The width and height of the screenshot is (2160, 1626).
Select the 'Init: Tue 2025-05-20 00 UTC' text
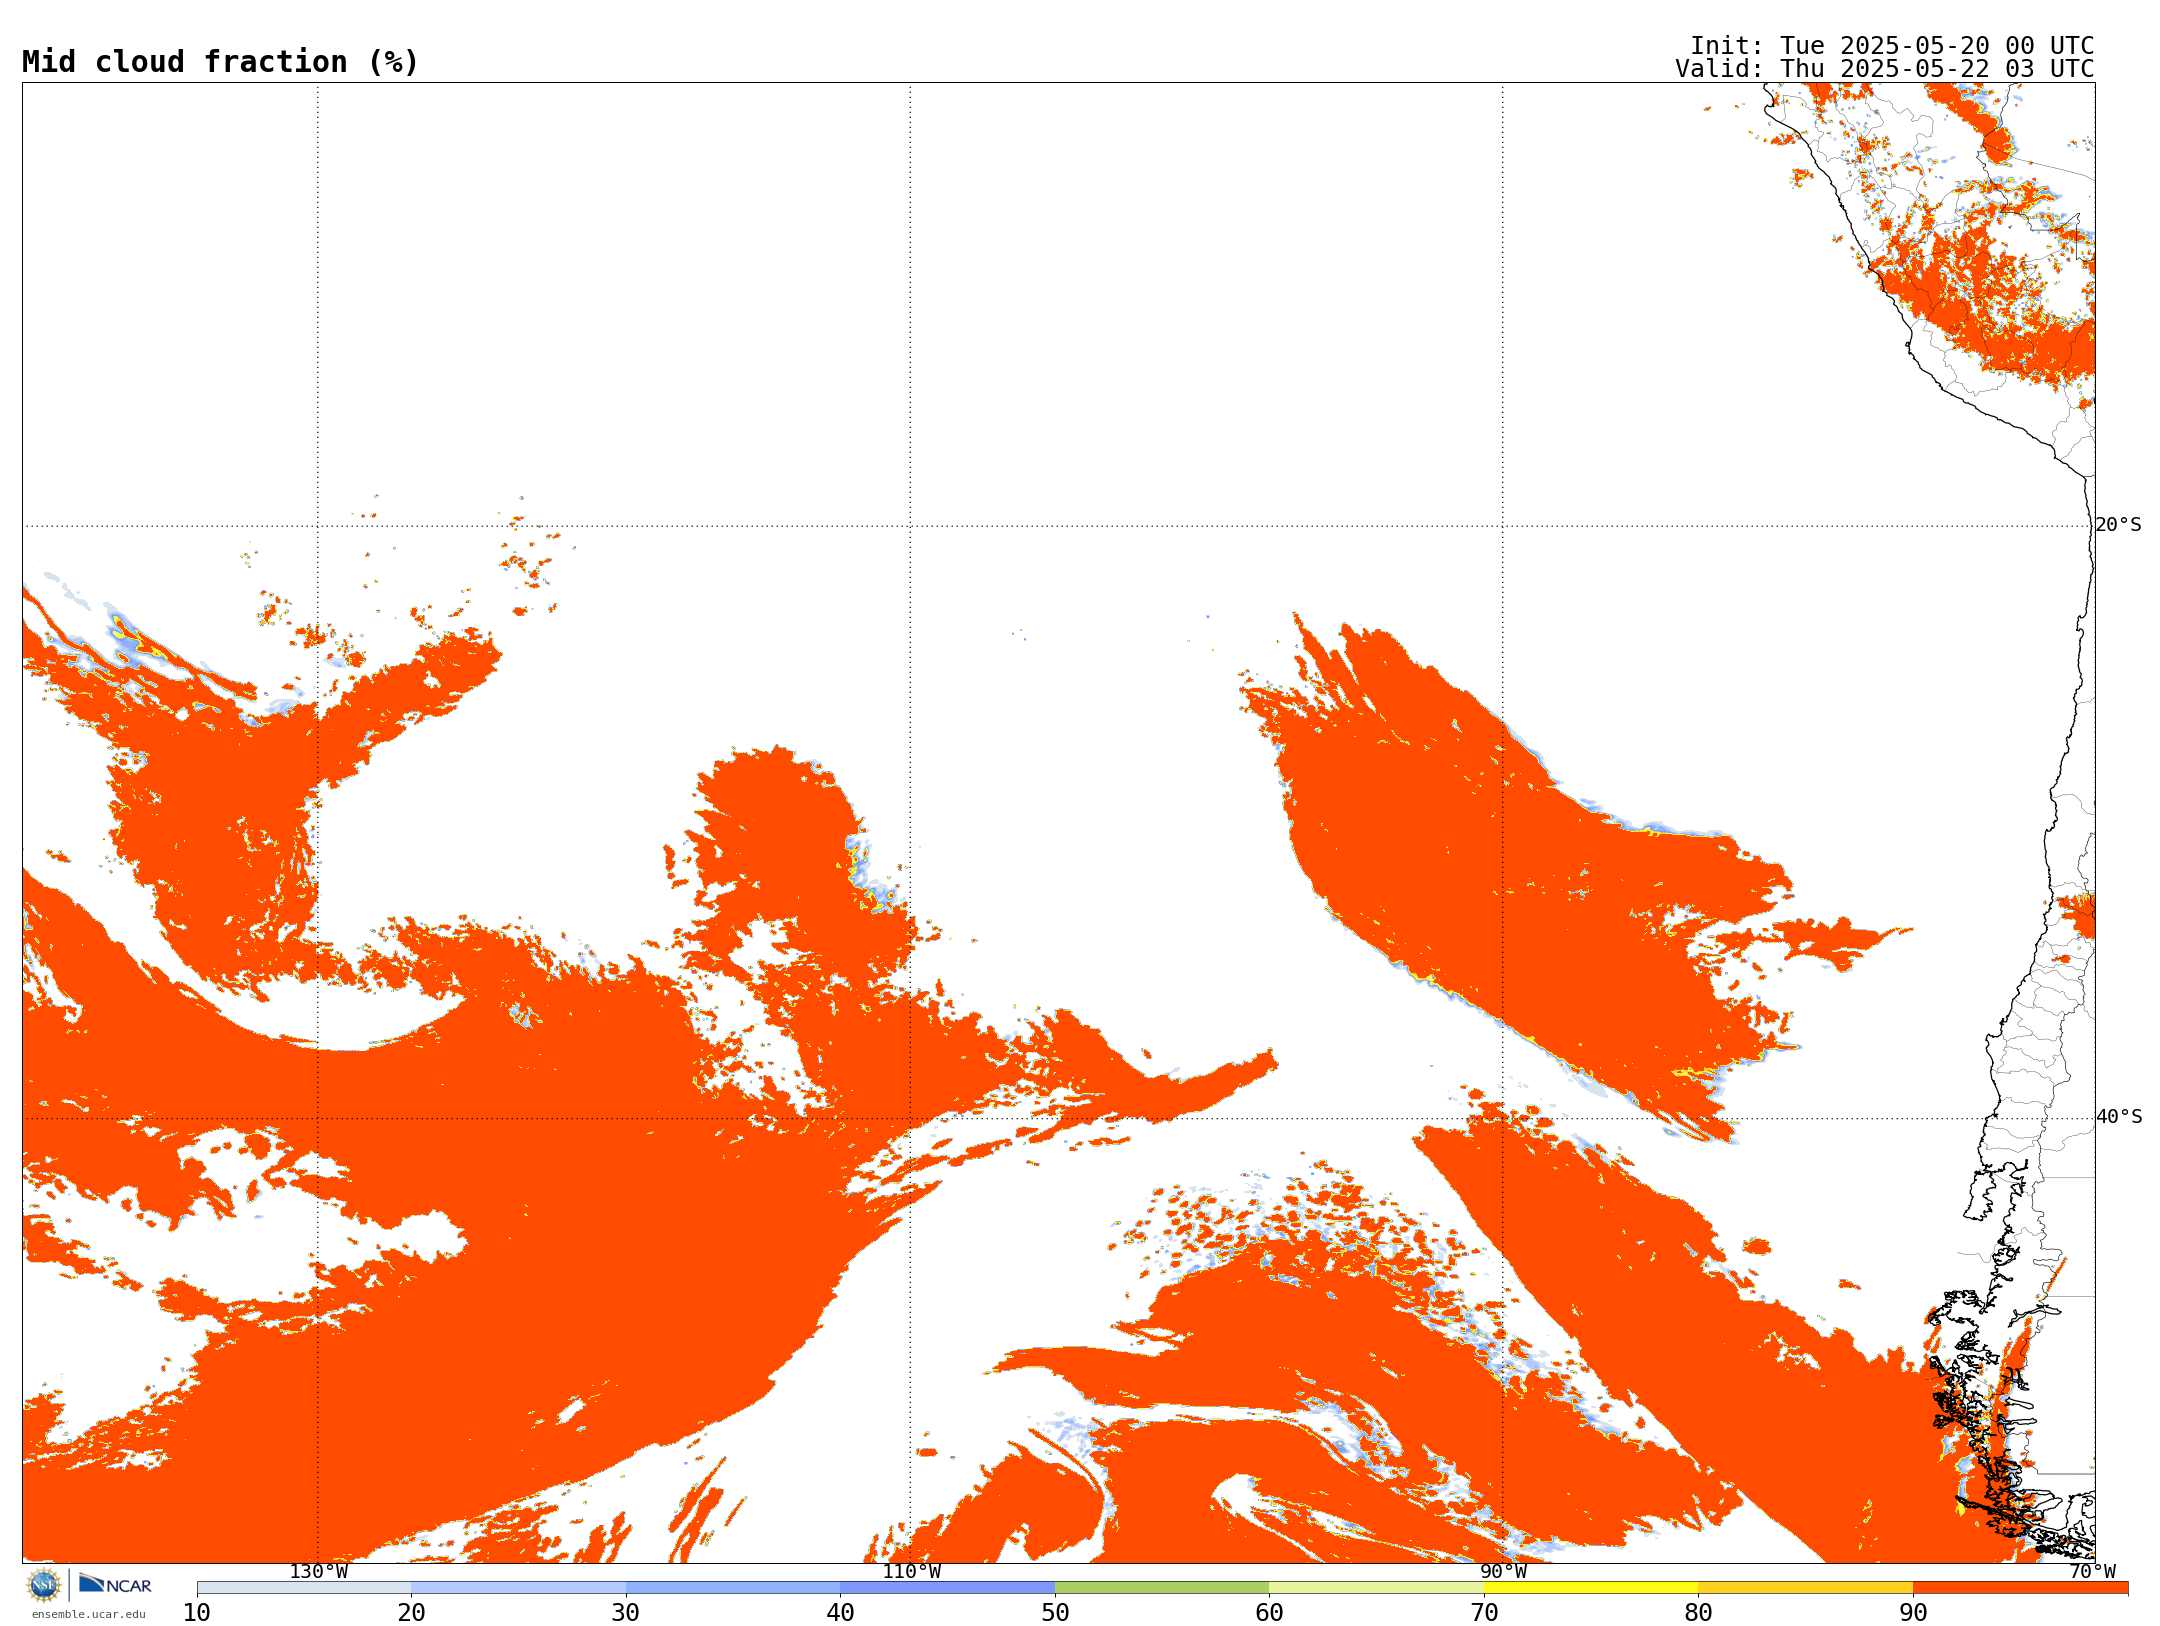(x=1892, y=46)
